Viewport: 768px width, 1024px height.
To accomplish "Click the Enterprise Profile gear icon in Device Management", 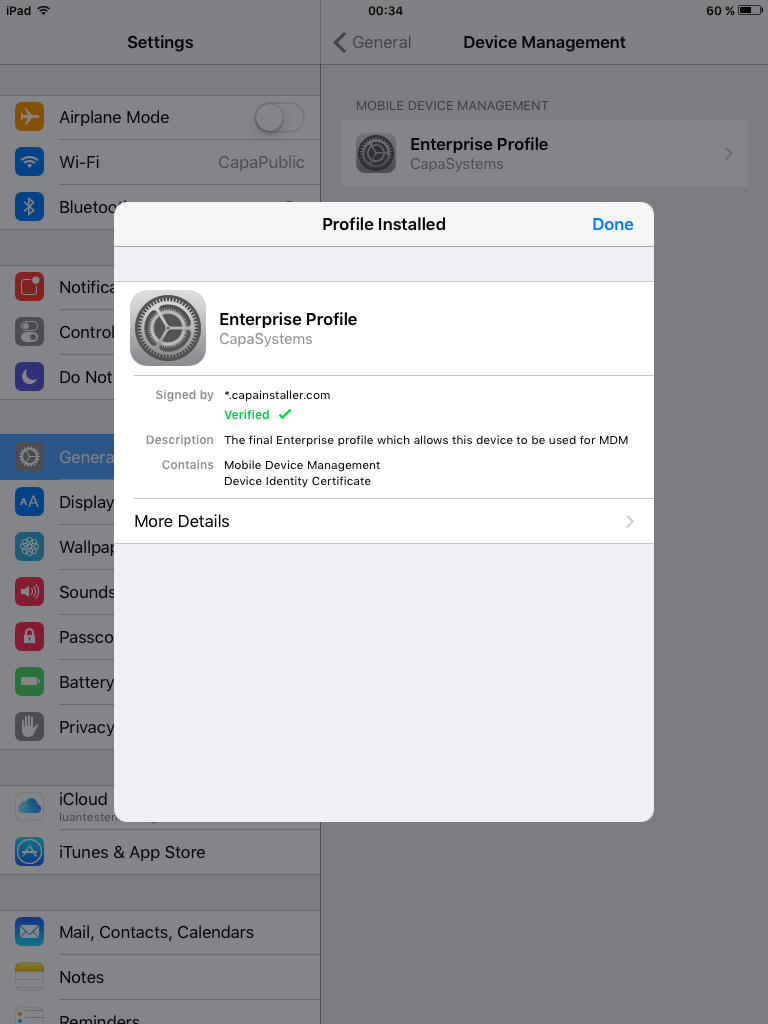I will tap(376, 153).
